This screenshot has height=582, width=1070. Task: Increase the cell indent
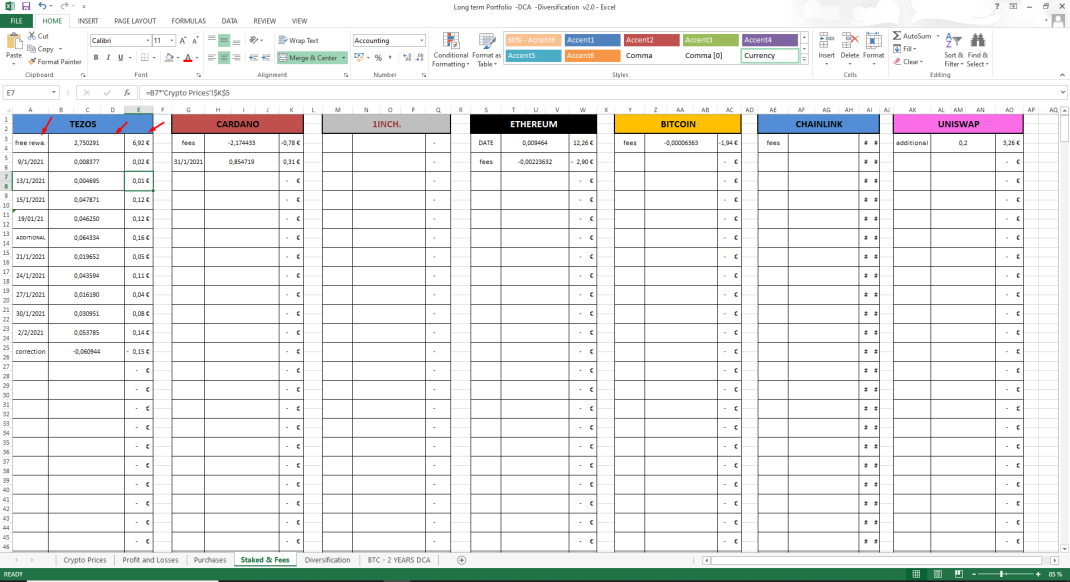265,58
